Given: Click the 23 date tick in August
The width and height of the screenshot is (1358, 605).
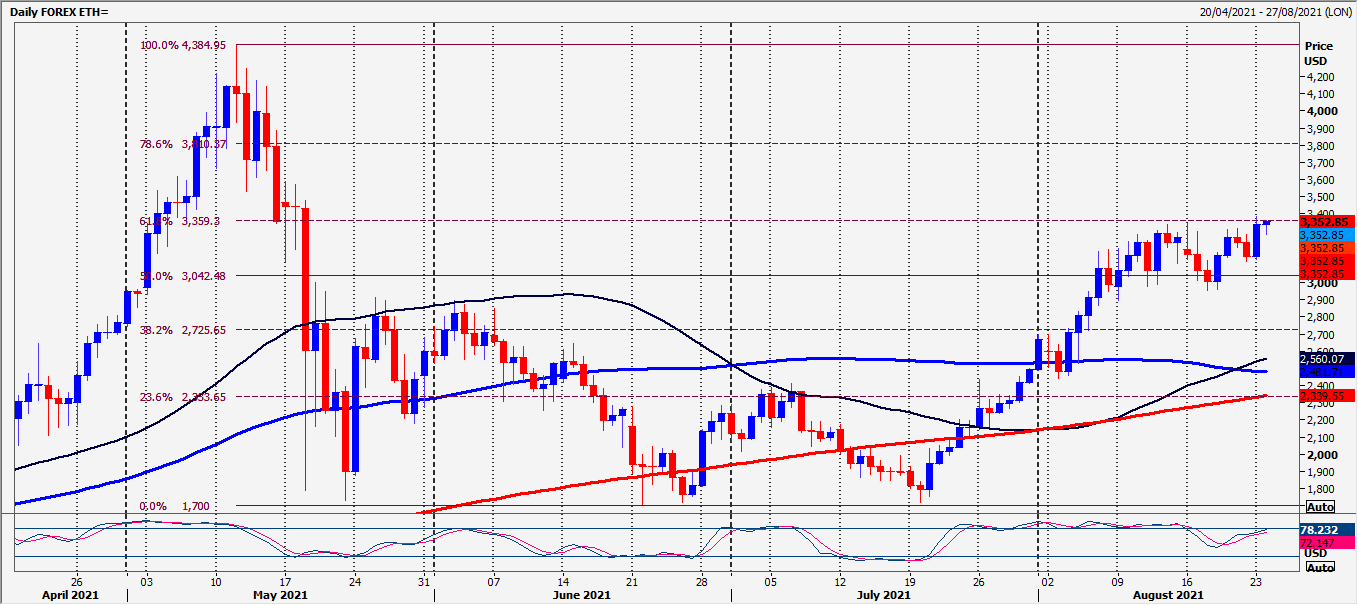Looking at the screenshot, I should [1255, 580].
